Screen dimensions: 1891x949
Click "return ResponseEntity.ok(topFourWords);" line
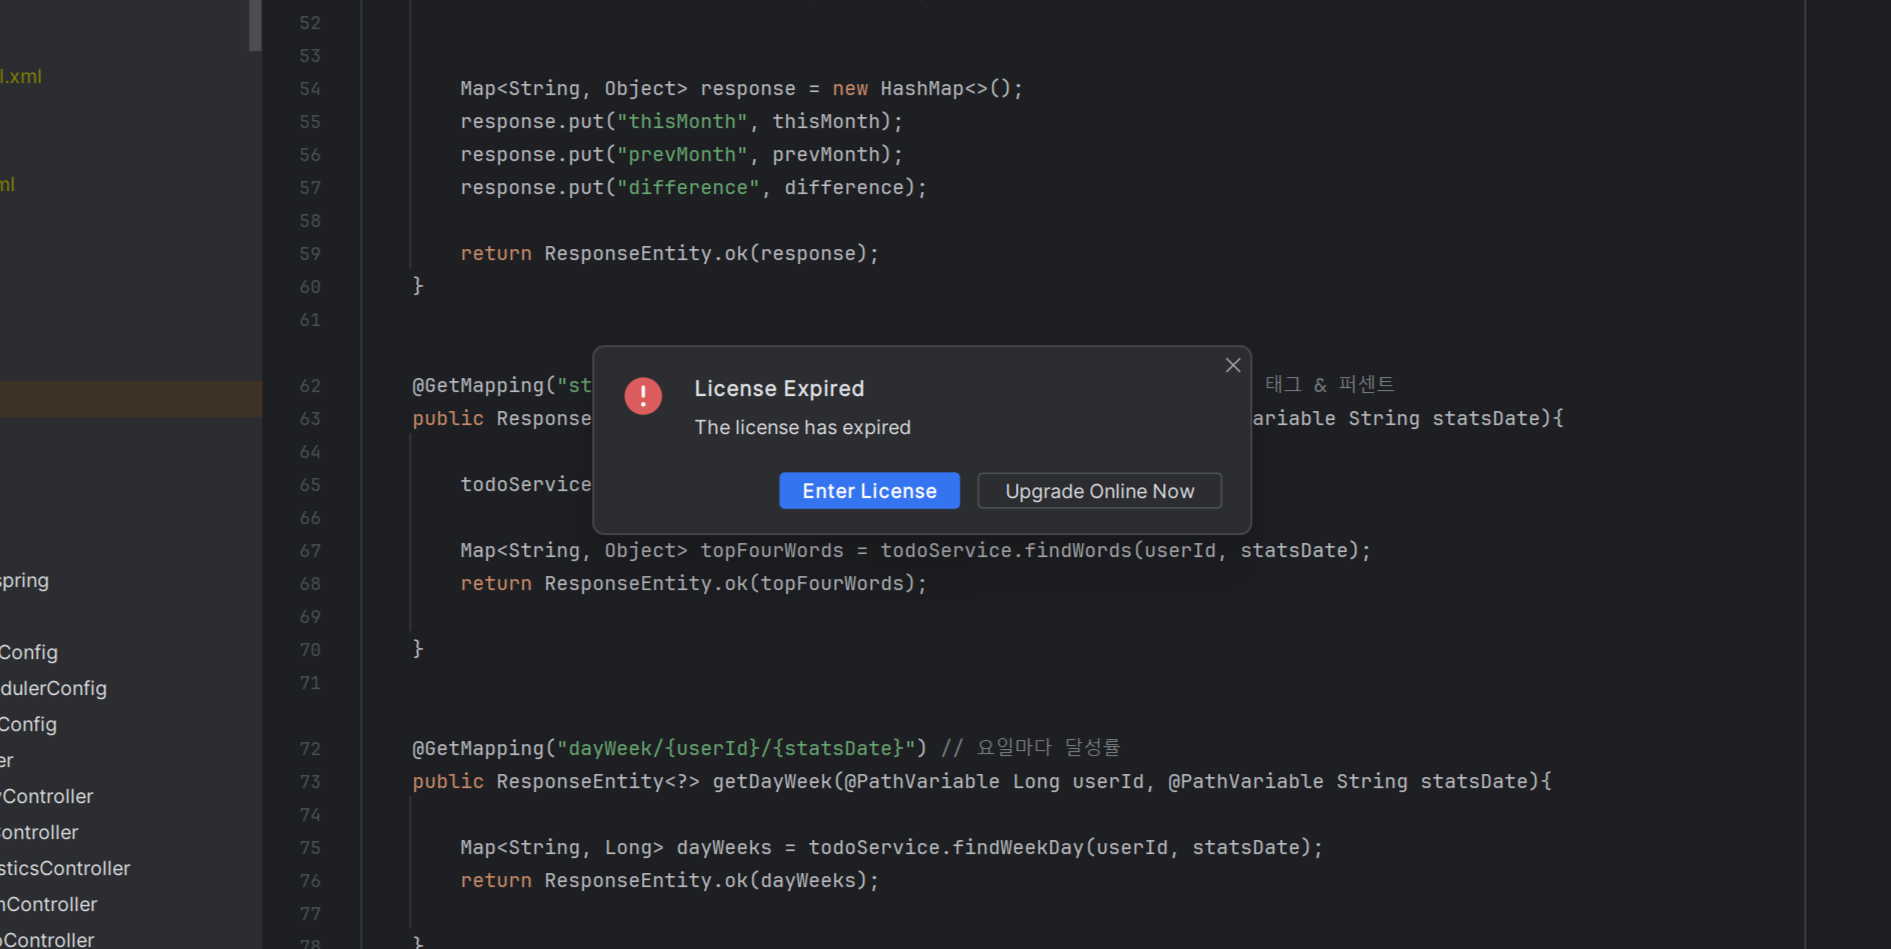(693, 584)
